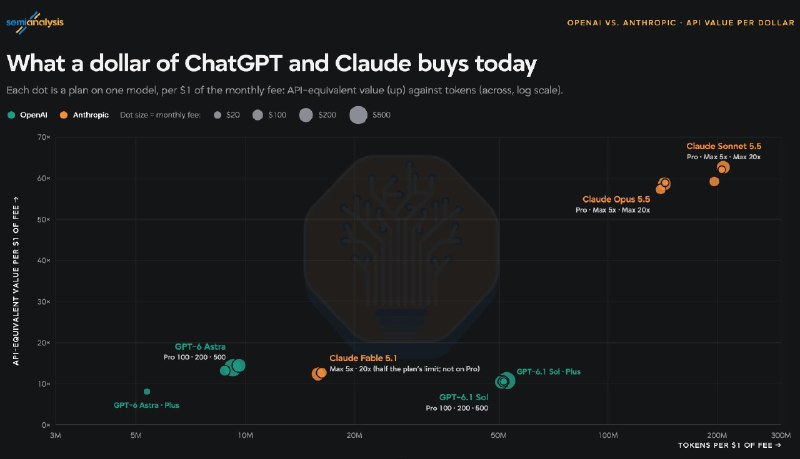Viewport: 800px width, 459px height.
Task: Click the GPT-6 Astra label text
Action: click(x=200, y=347)
